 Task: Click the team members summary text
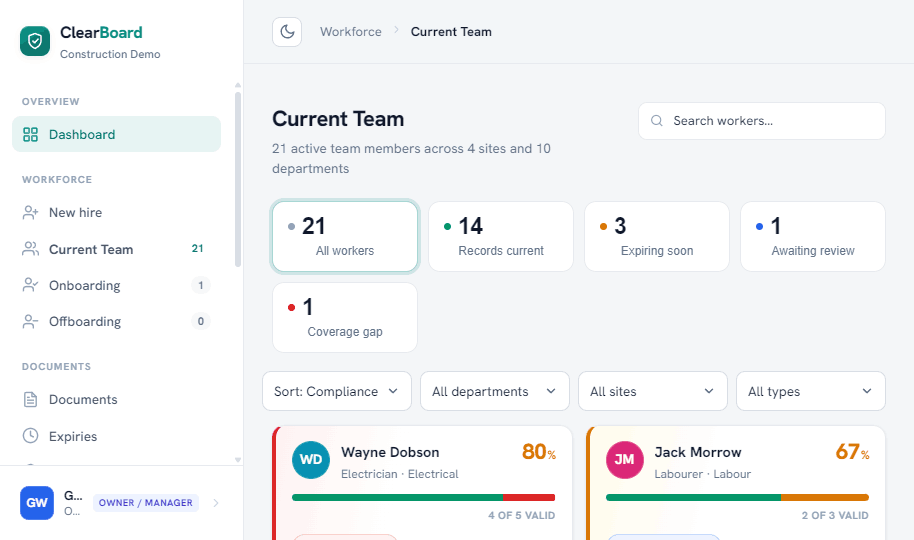pyautogui.click(x=412, y=159)
